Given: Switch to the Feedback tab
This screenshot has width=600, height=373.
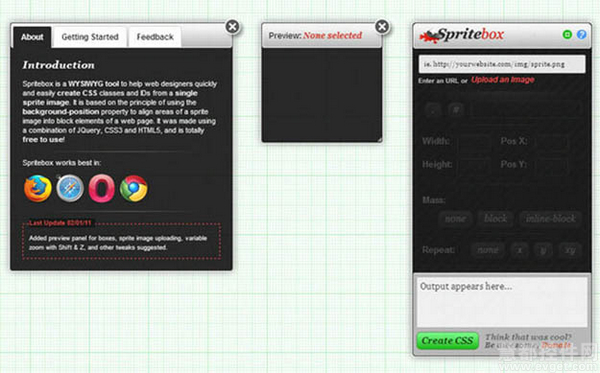Looking at the screenshot, I should tap(155, 37).
